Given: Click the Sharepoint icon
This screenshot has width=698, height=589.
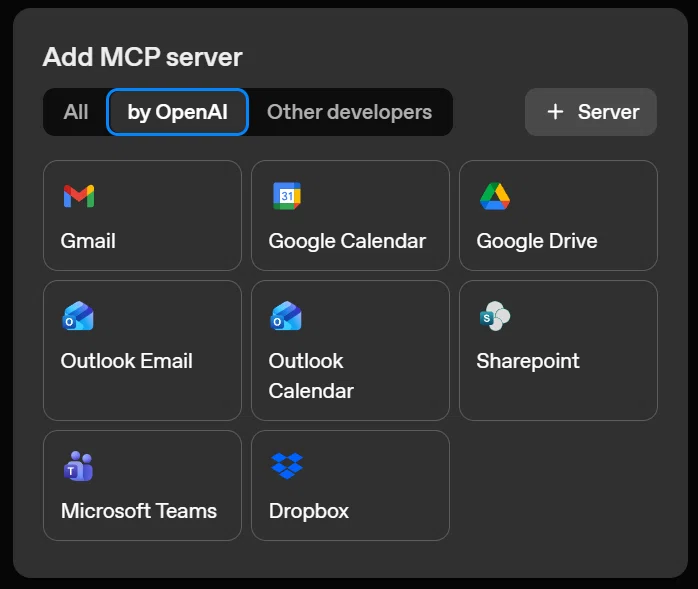Looking at the screenshot, I should point(495,316).
